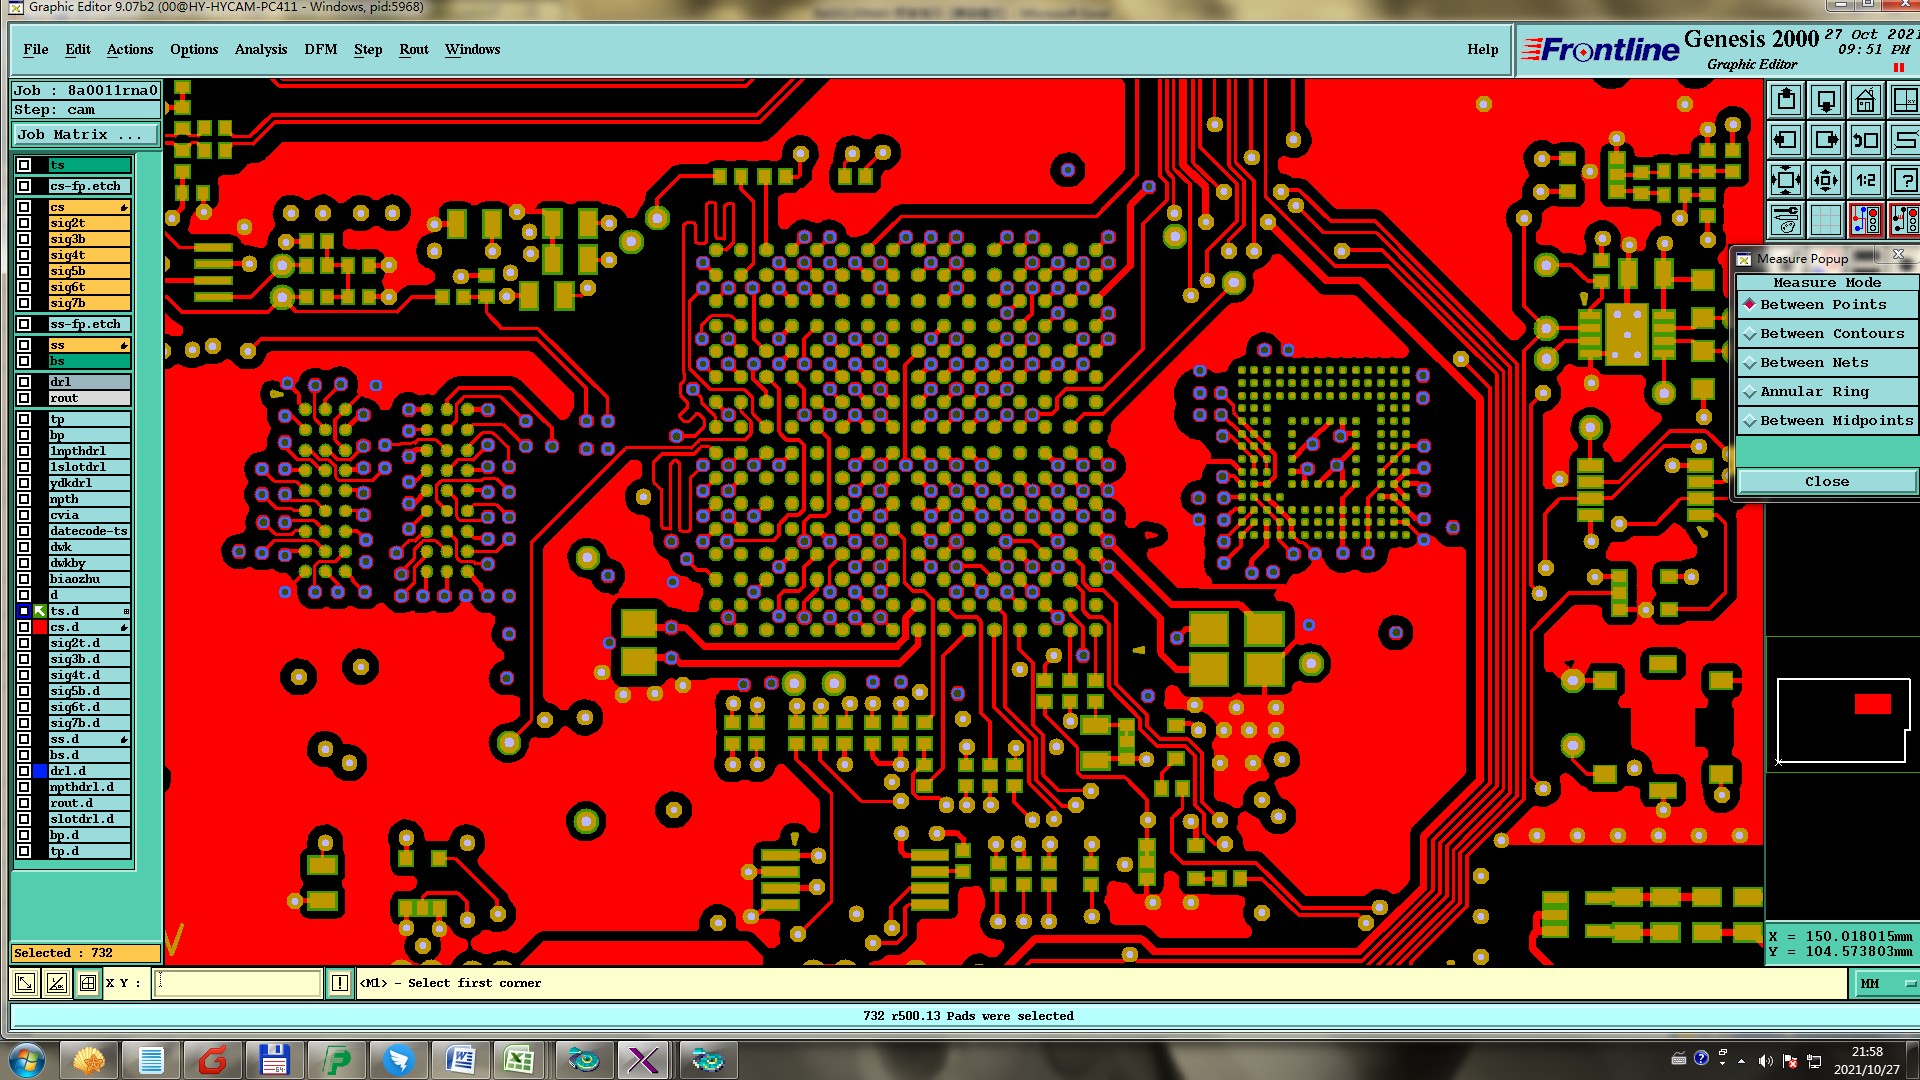Open the Job Matrix ... selector
This screenshot has height=1080, width=1920.
[85, 135]
